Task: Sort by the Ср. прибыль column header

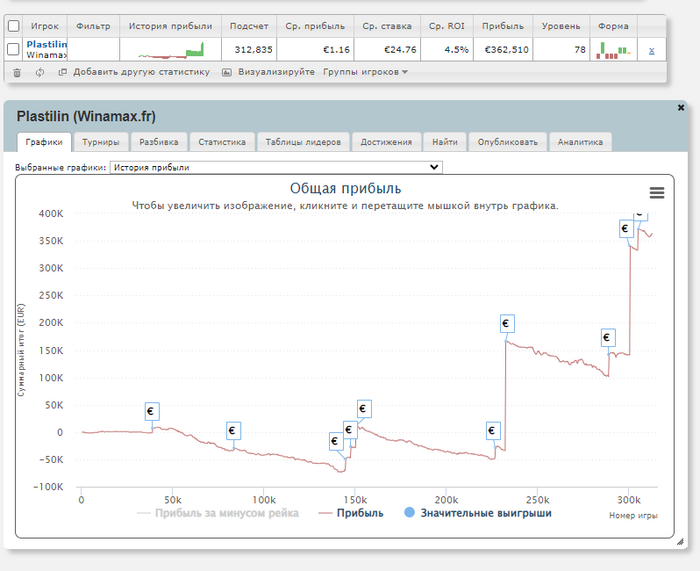Action: click(315, 26)
